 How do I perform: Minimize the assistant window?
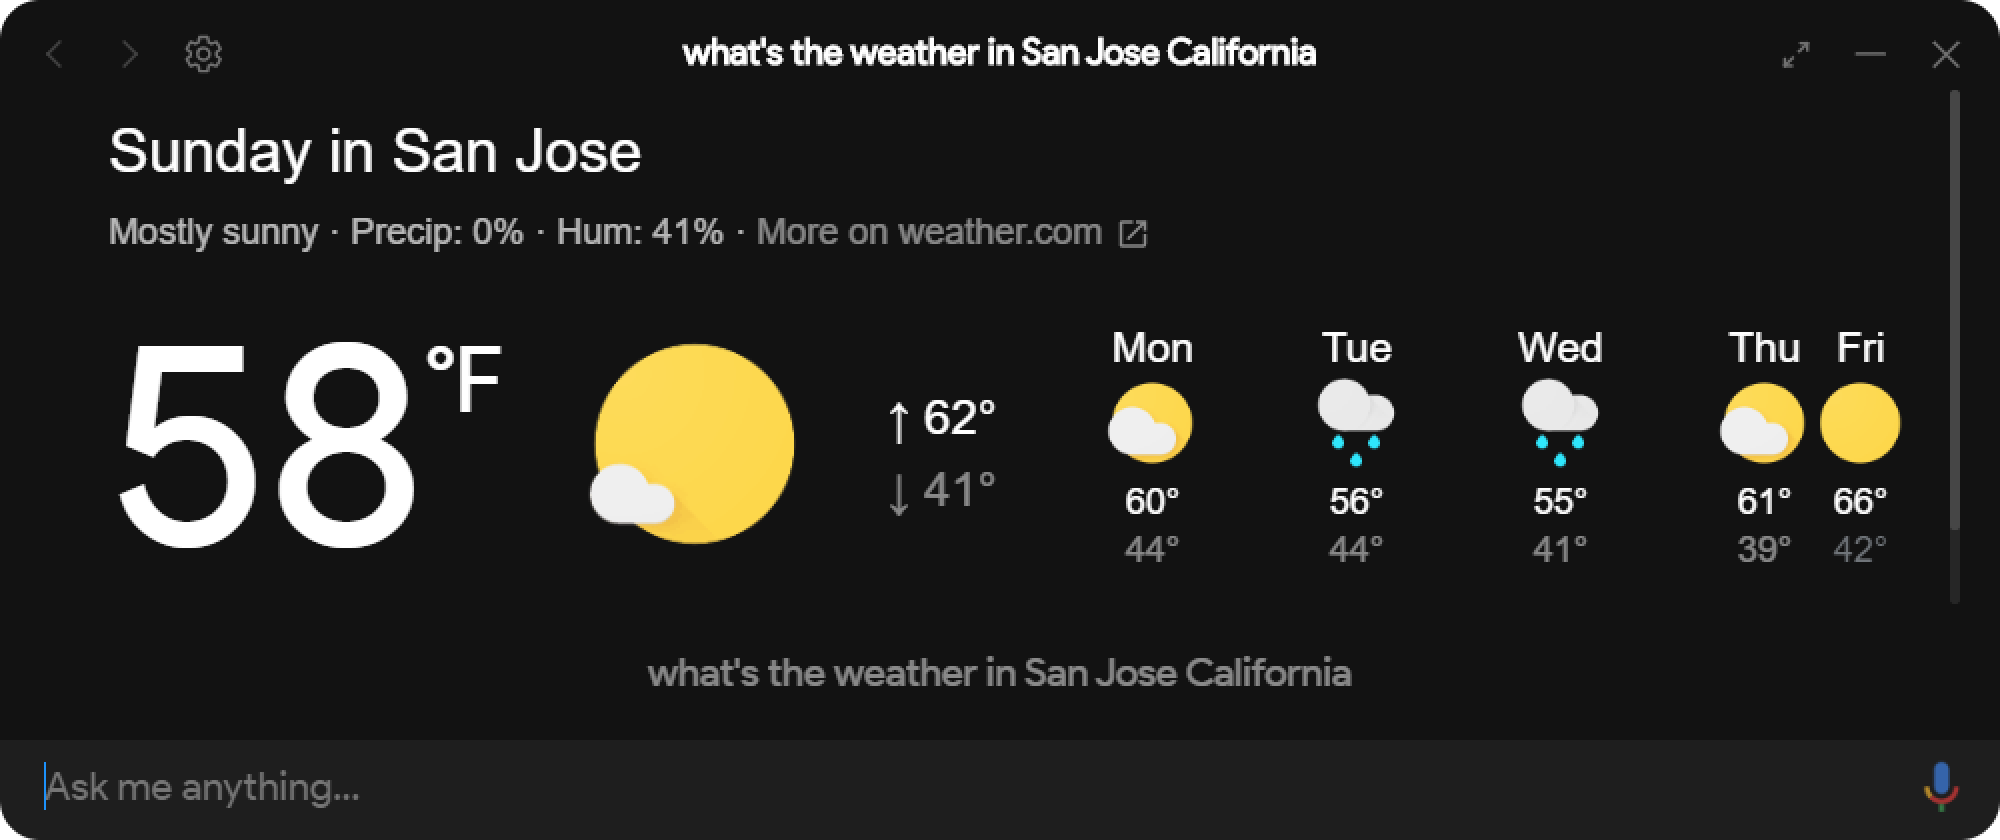pyautogui.click(x=1870, y=54)
